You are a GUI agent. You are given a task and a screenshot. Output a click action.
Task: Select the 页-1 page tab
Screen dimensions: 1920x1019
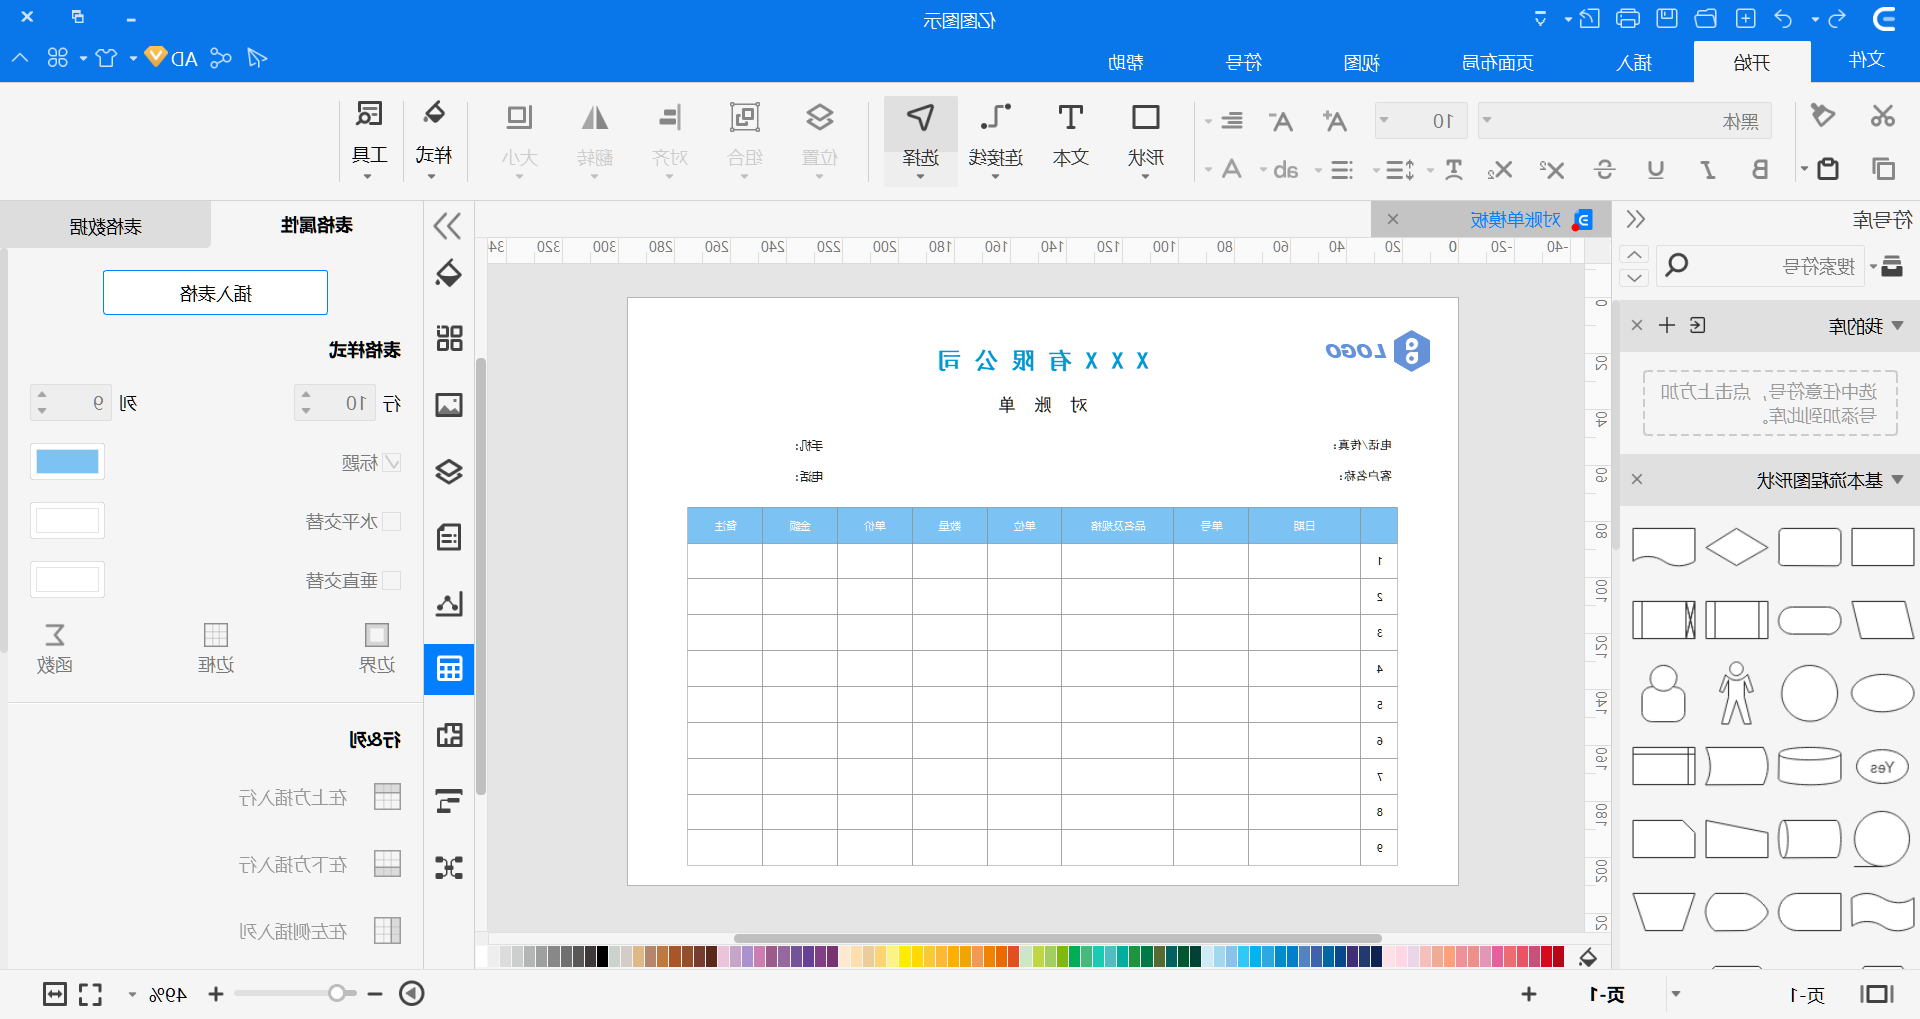(1607, 994)
